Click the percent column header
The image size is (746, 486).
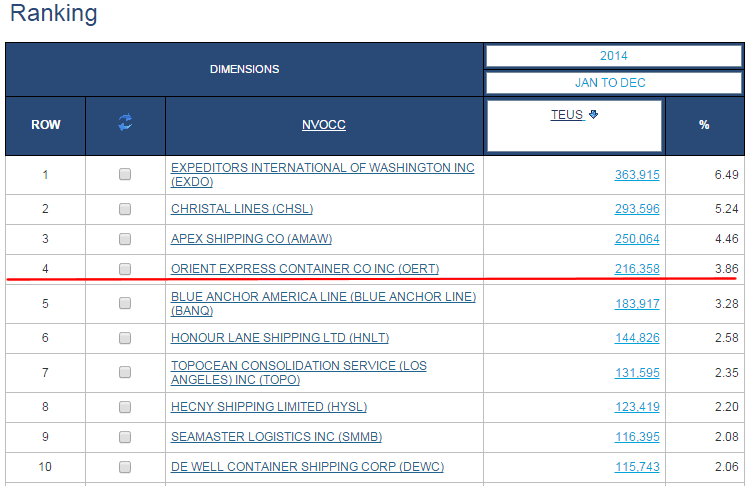[x=704, y=125]
